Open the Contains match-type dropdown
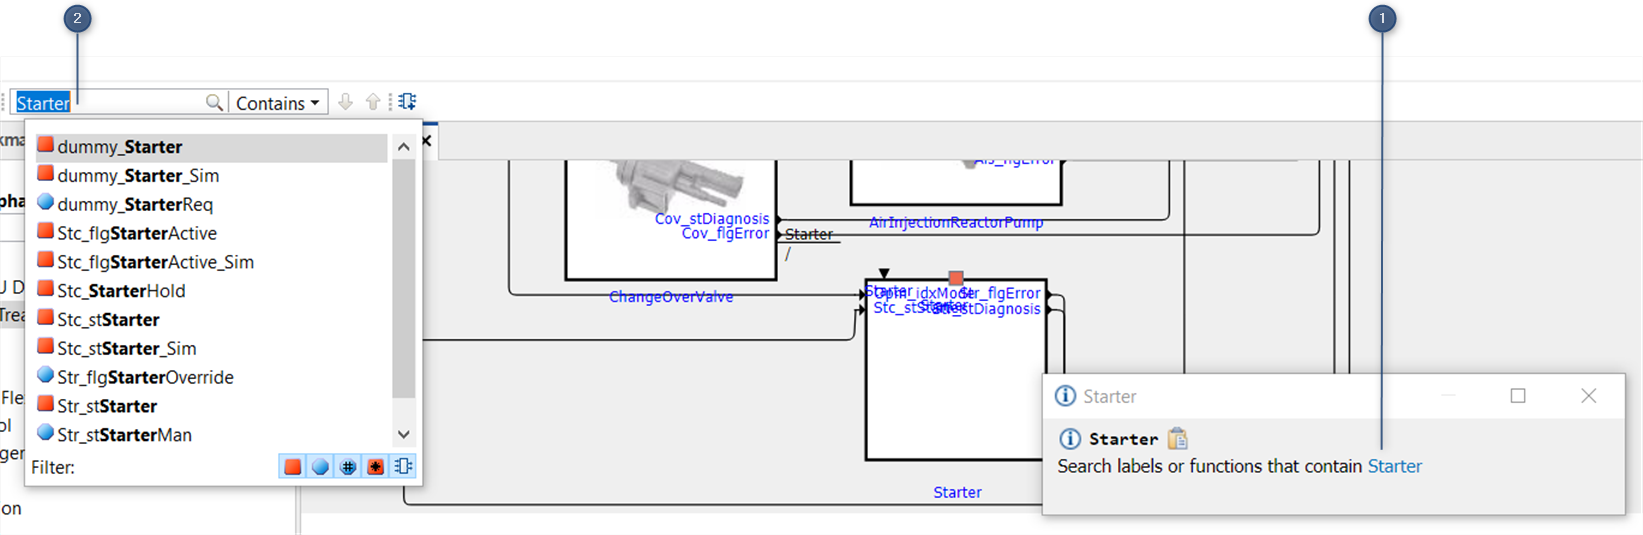 pos(278,103)
